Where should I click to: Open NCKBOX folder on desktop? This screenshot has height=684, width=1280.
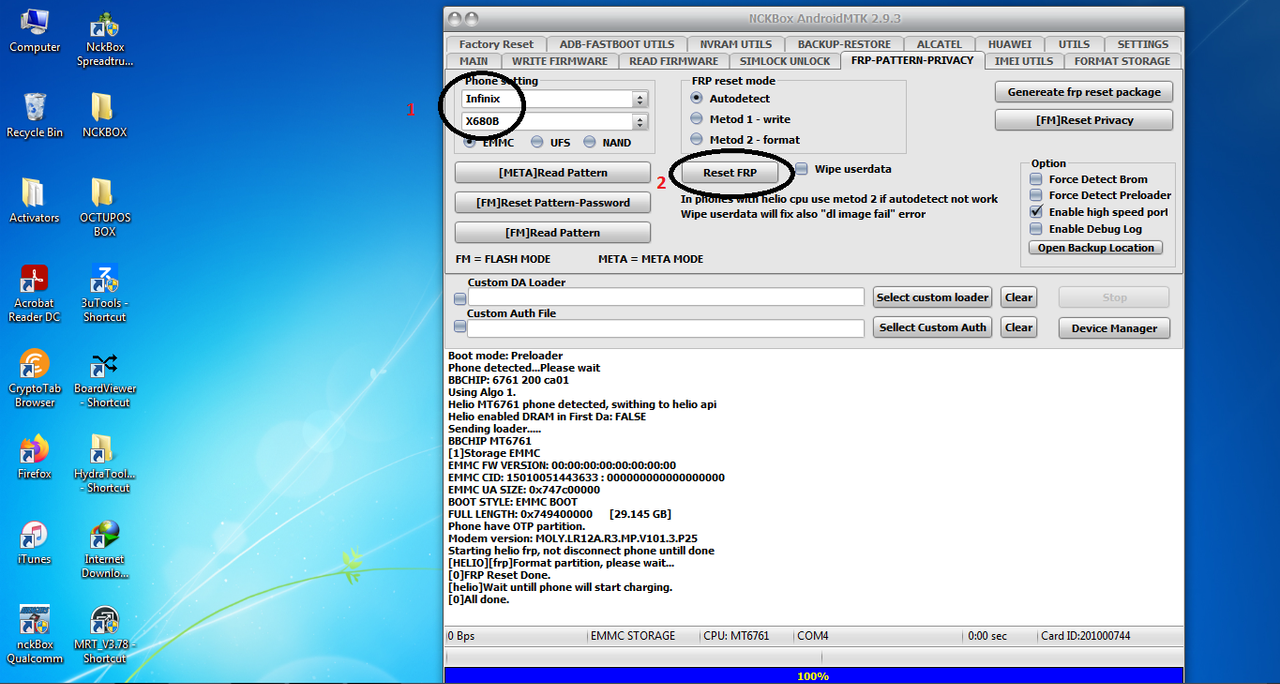[104, 115]
